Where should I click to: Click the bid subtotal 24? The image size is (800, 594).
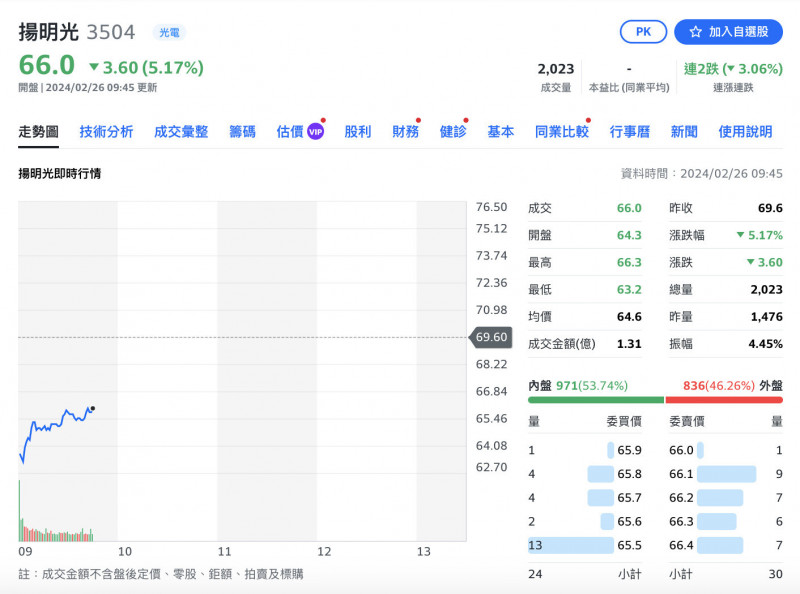point(535,574)
